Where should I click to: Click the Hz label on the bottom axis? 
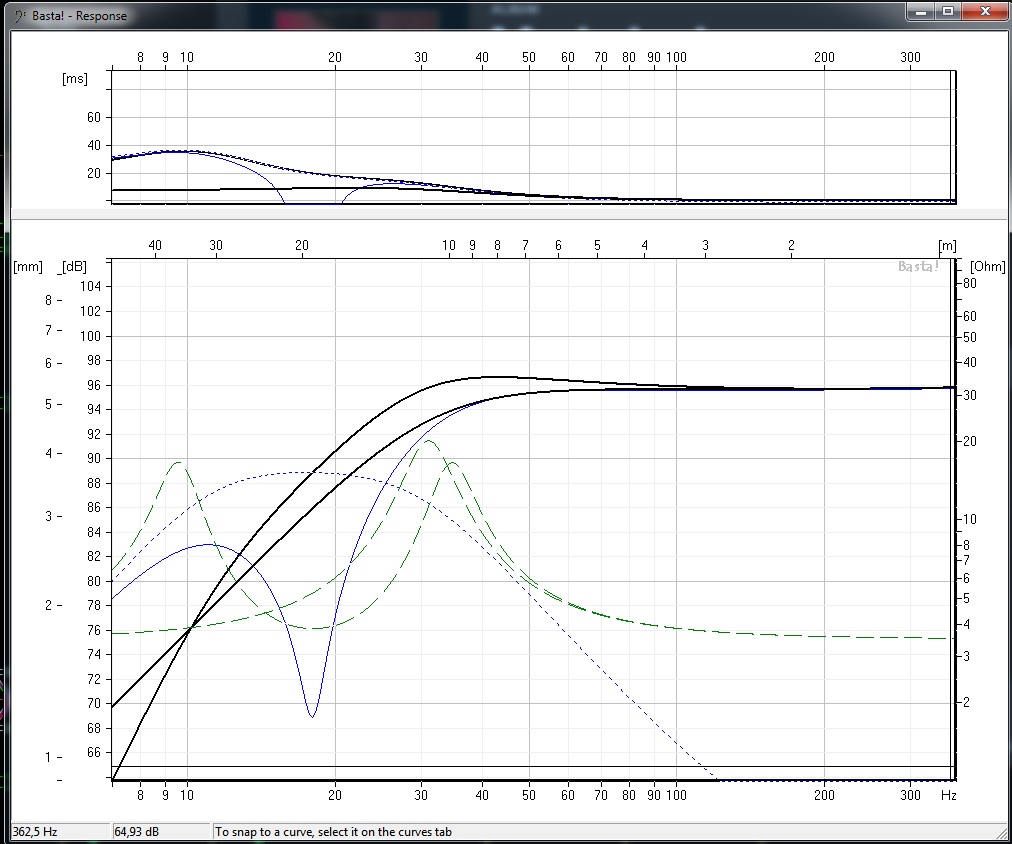[948, 795]
